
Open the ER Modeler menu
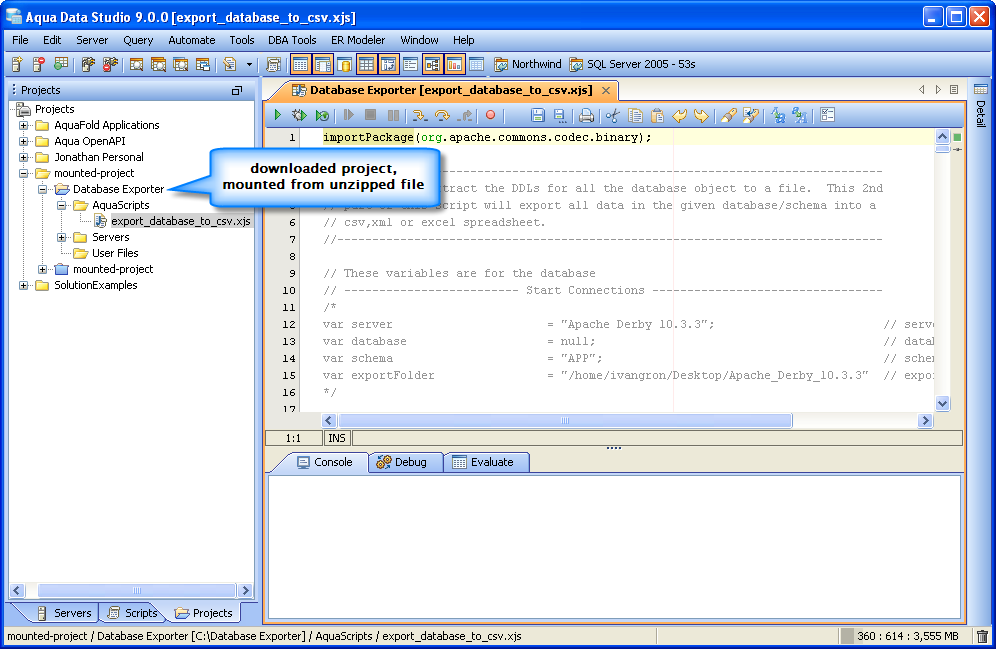[x=358, y=40]
